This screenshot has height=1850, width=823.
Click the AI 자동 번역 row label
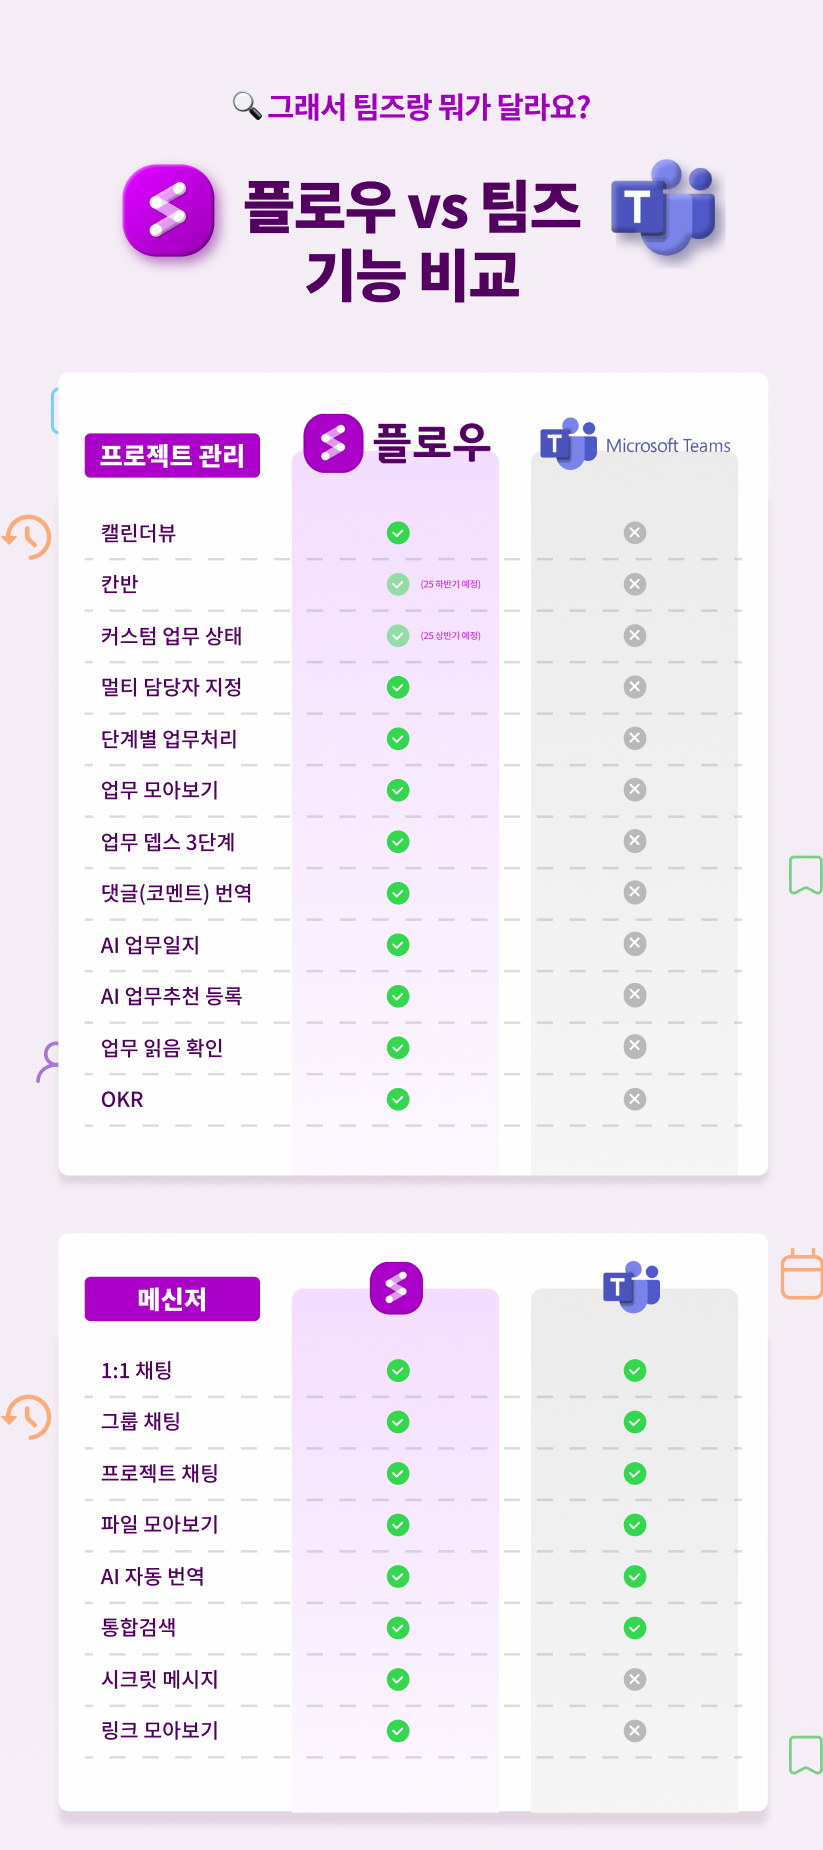(x=153, y=1576)
